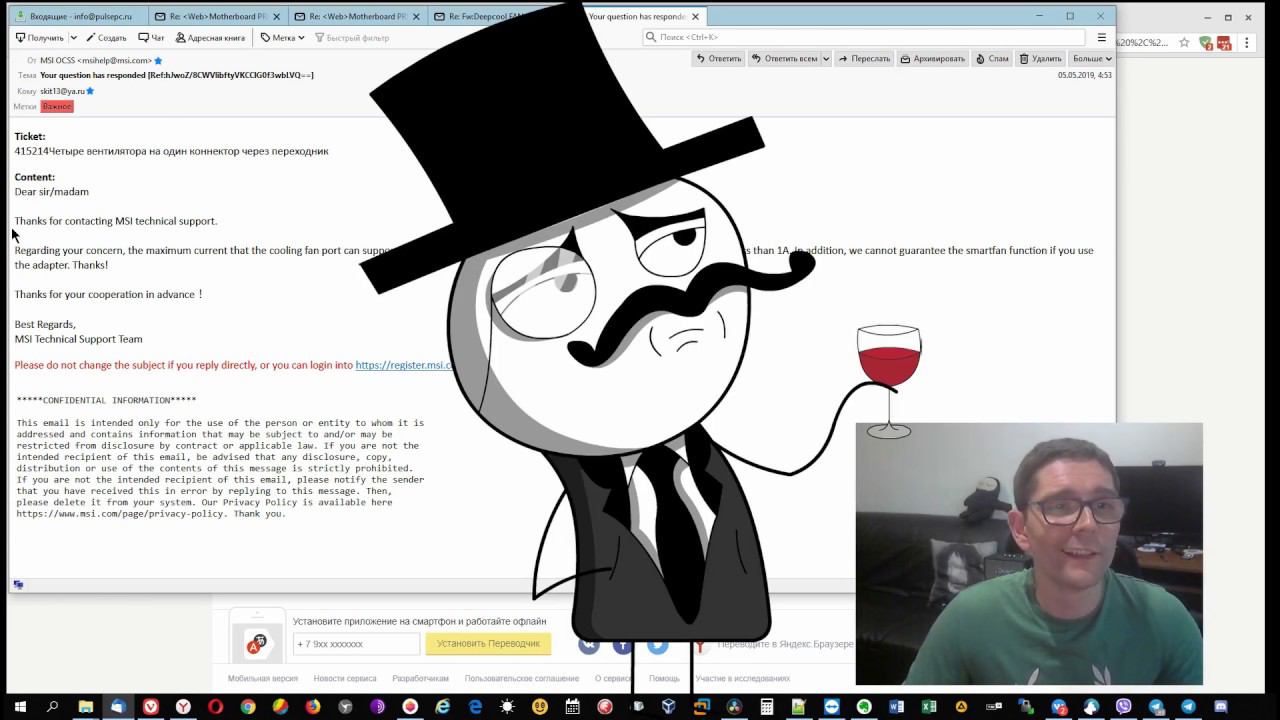Open TeamViewer from the taskbar
Viewport: 1280px width, 720px height.
(x=832, y=707)
